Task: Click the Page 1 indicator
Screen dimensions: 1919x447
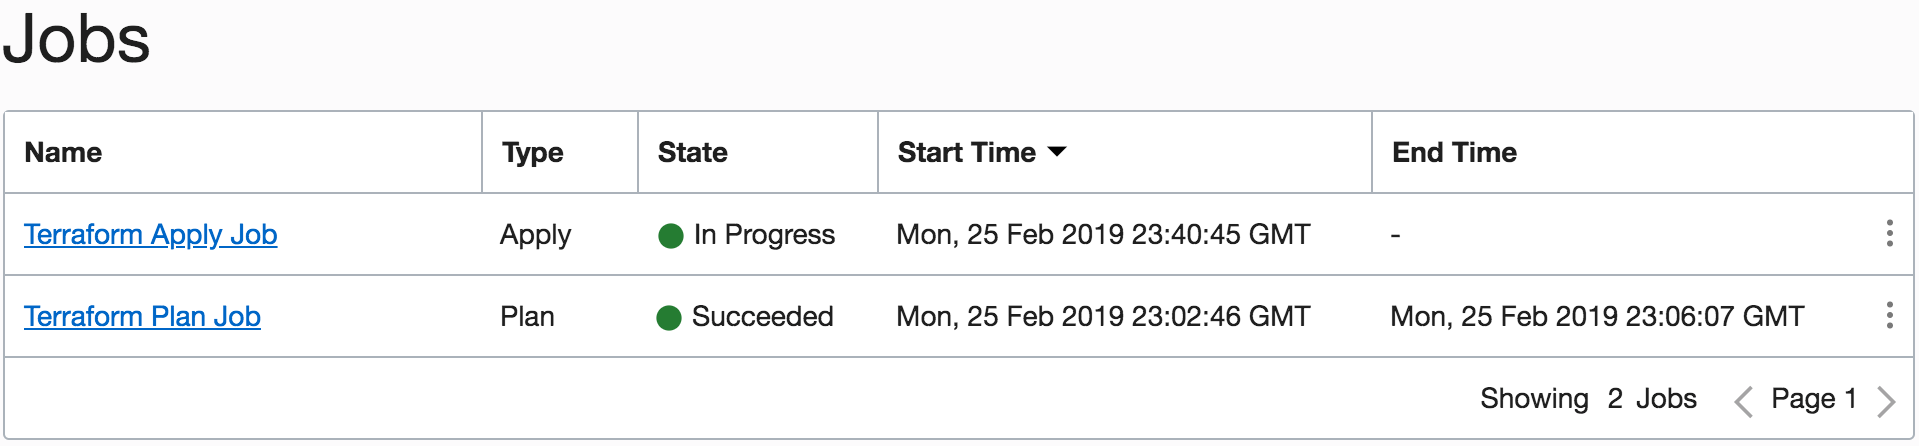Action: [x=1813, y=398]
